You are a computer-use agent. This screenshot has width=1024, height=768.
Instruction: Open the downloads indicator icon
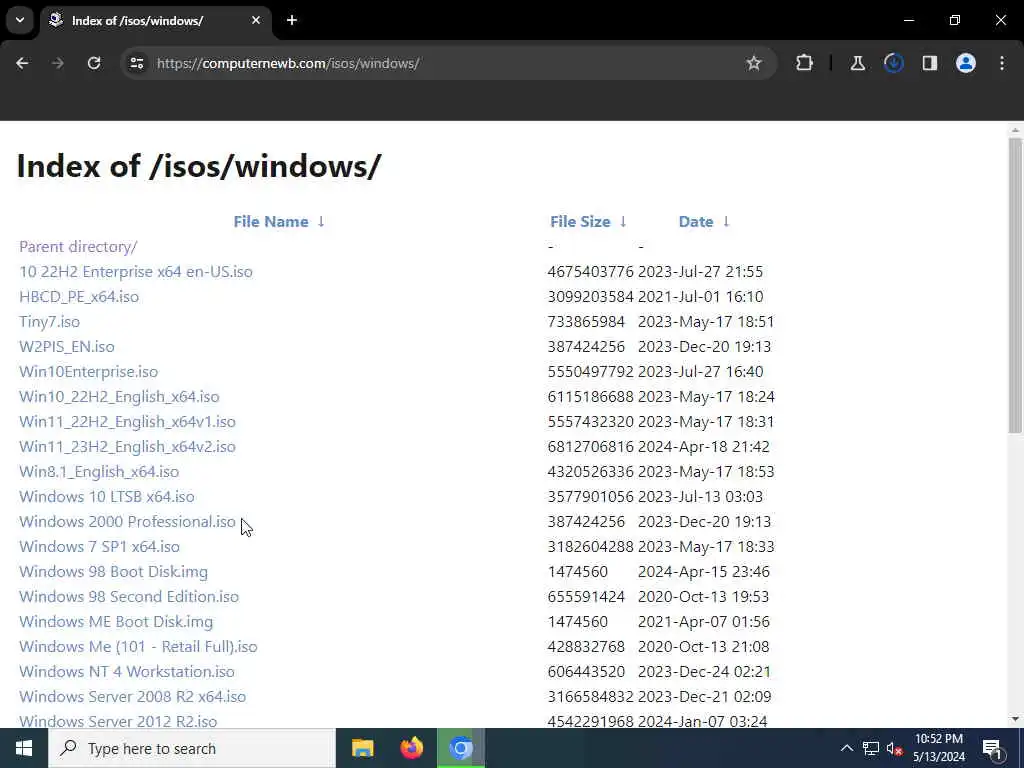(893, 63)
